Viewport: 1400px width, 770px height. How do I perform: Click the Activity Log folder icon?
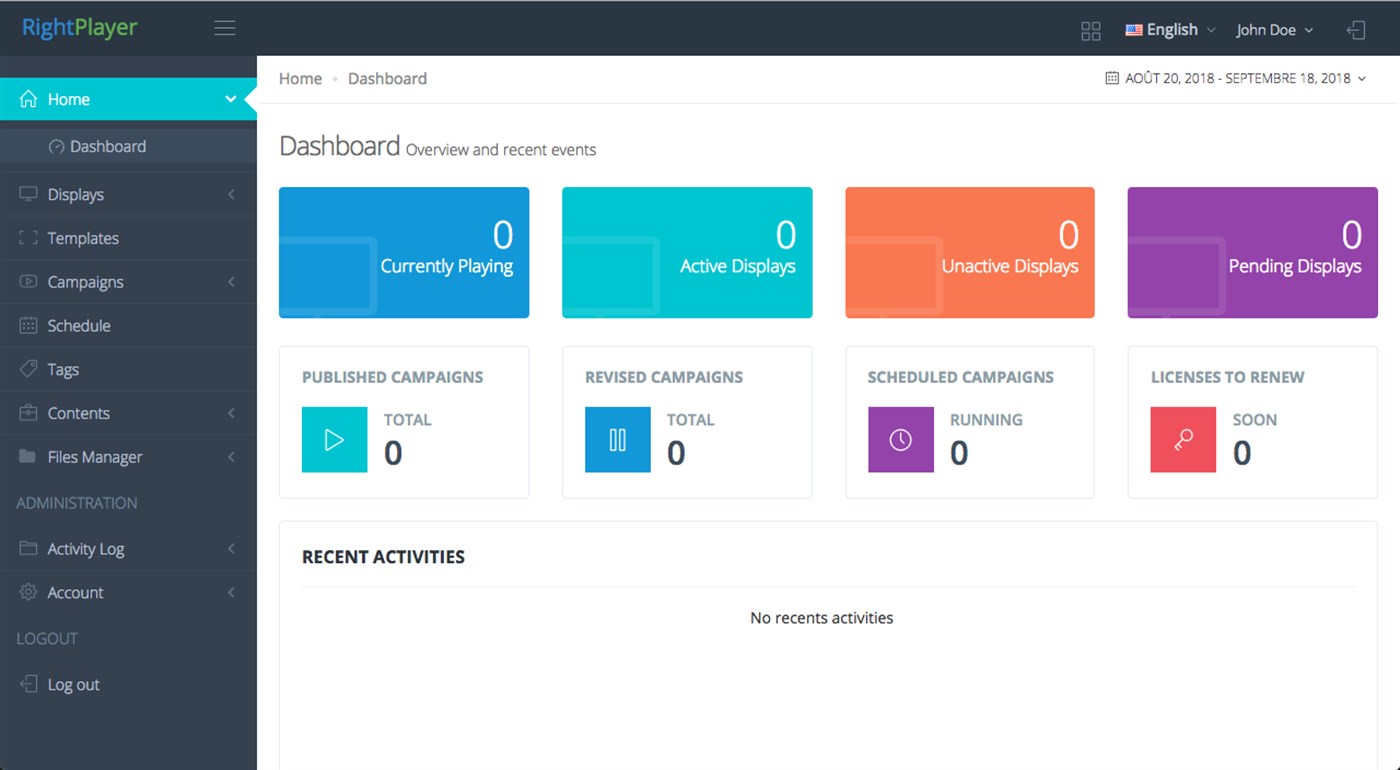pos(28,548)
